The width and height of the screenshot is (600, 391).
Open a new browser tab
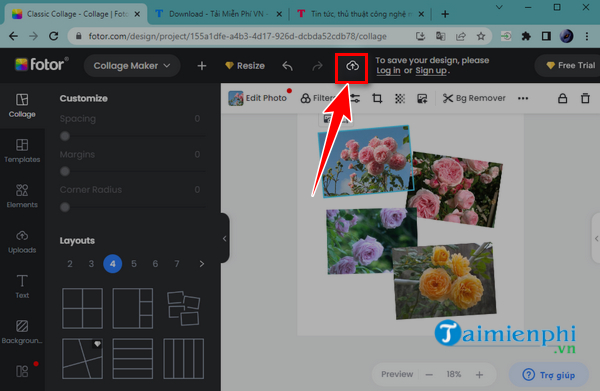click(x=445, y=14)
